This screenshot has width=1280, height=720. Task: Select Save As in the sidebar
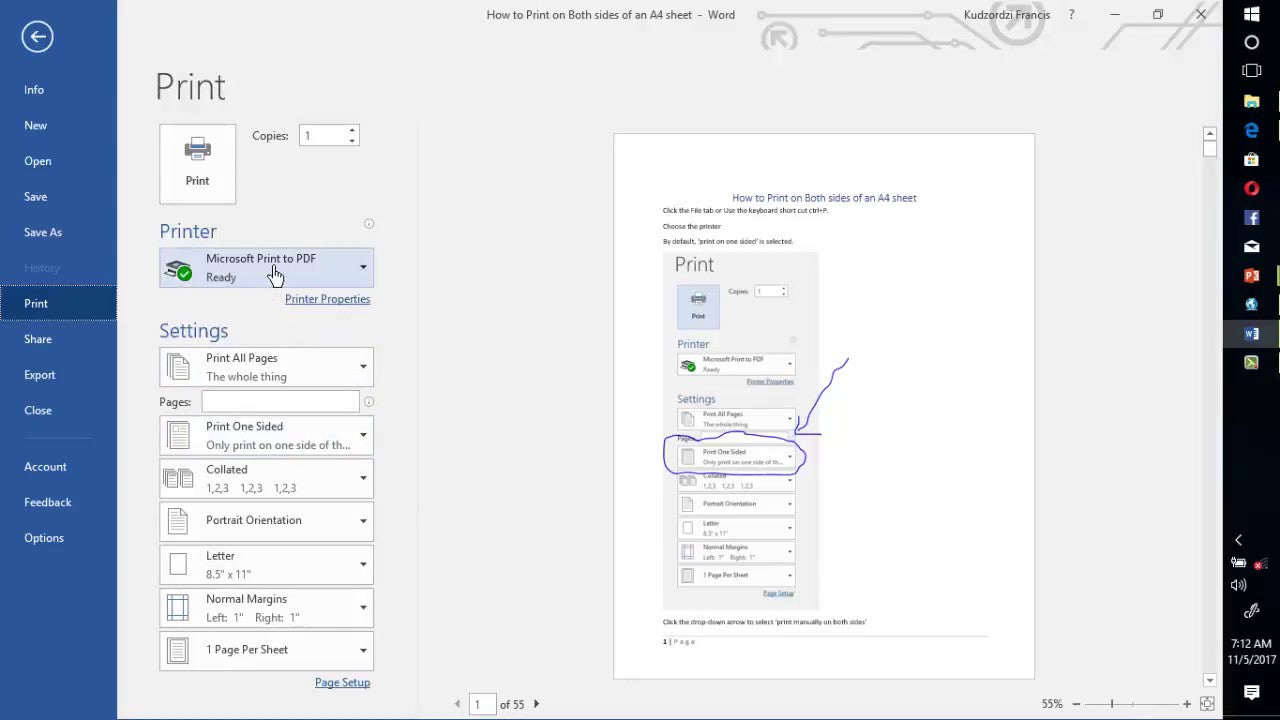click(43, 232)
